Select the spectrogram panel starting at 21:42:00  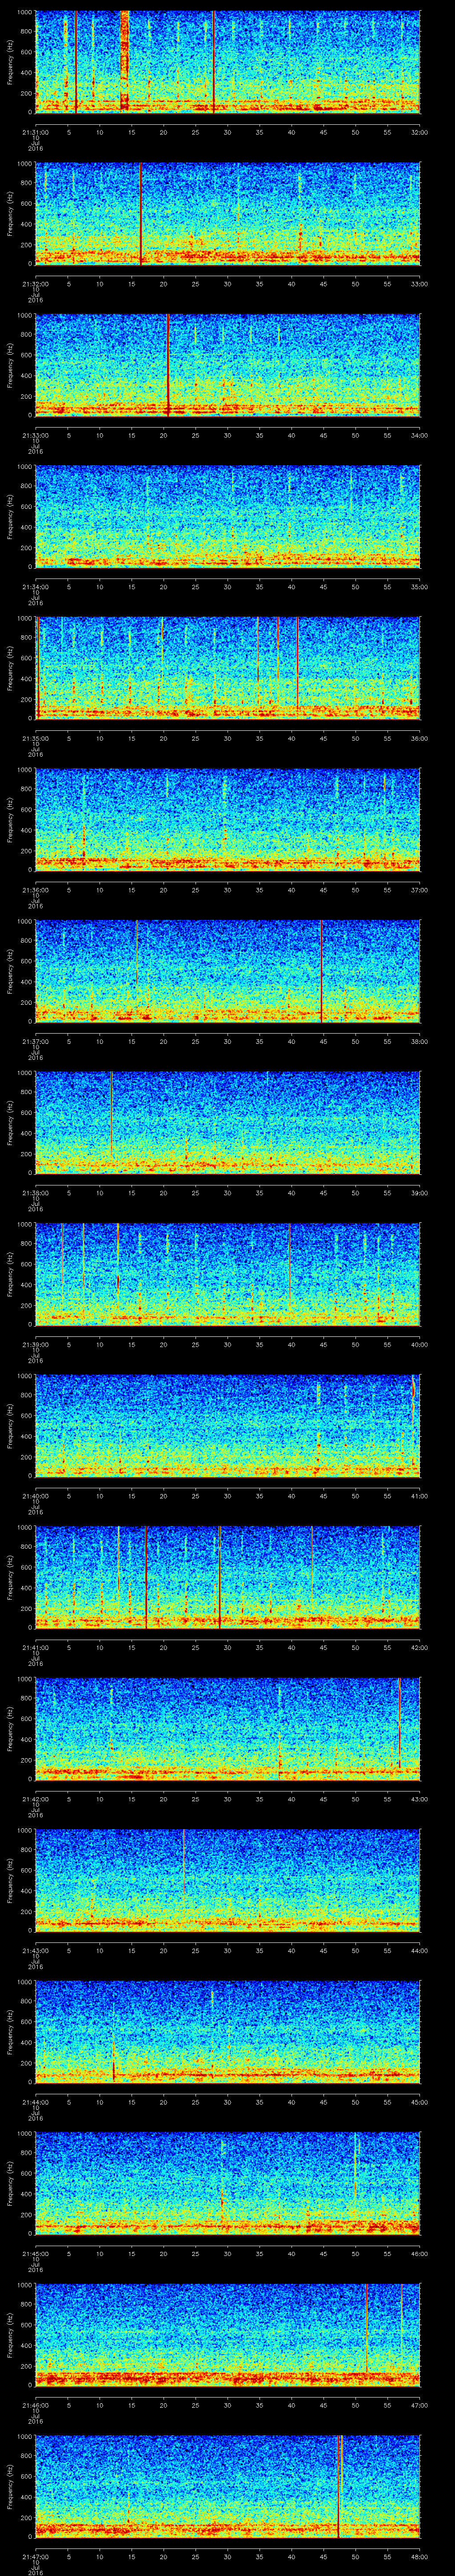pos(227,1728)
